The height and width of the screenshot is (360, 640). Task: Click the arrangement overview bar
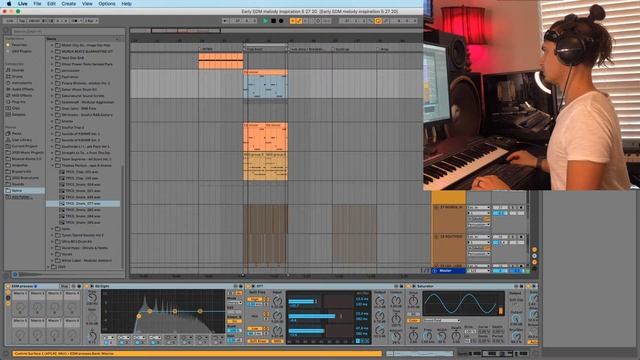(x=277, y=31)
